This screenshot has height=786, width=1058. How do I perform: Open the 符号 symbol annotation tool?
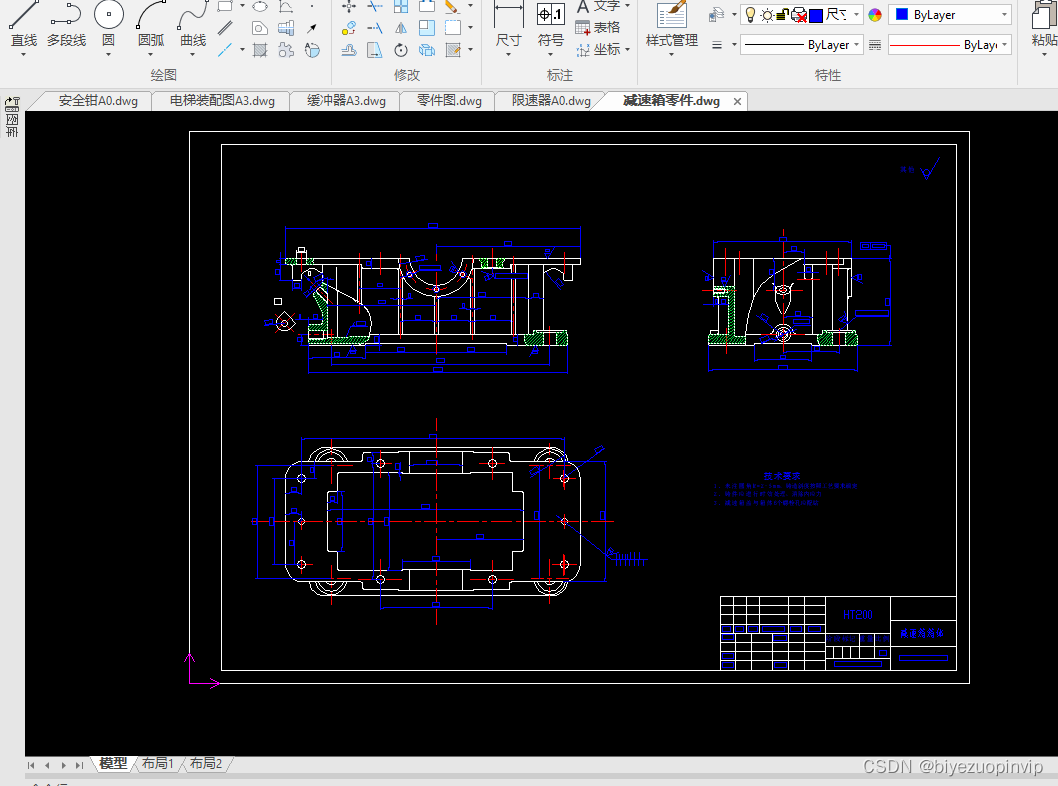click(551, 24)
